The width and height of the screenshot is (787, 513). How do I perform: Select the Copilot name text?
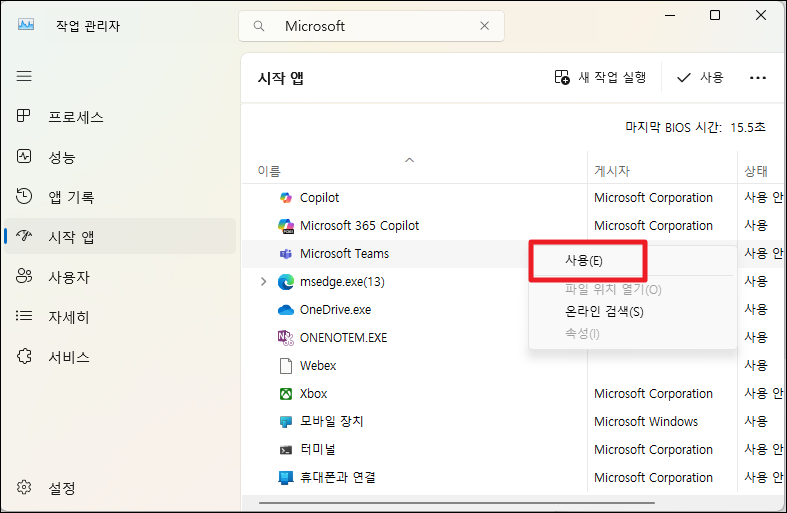(x=319, y=198)
